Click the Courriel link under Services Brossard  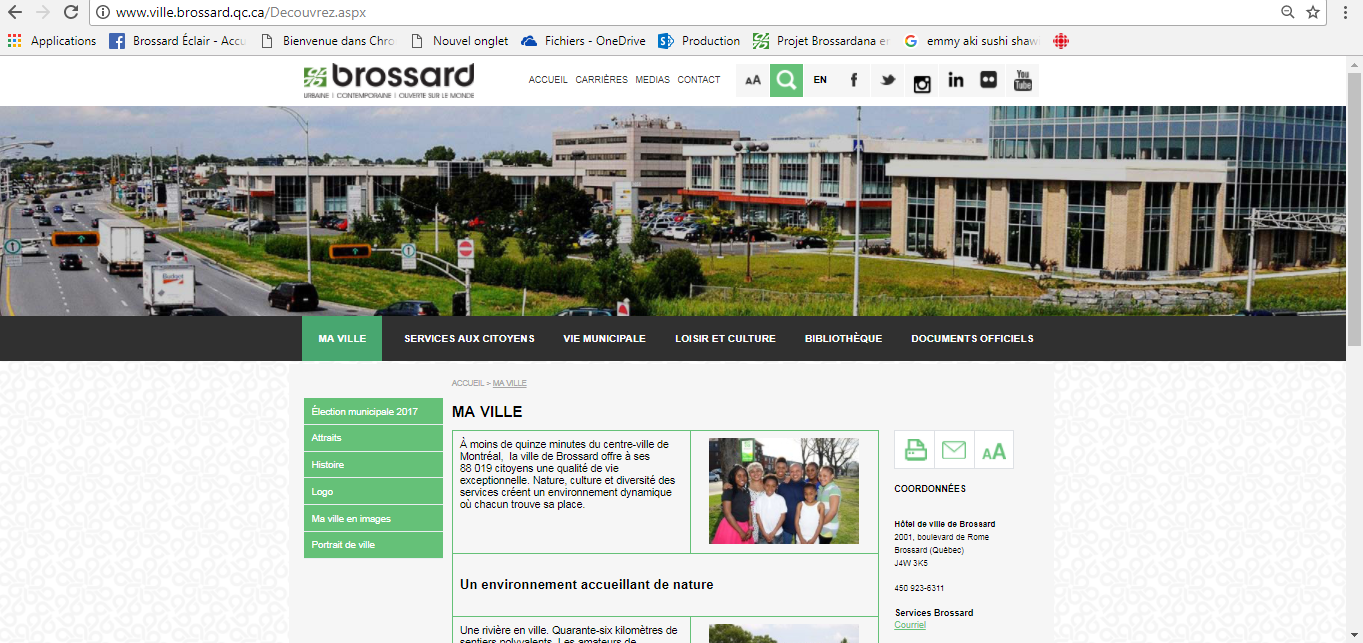909,624
